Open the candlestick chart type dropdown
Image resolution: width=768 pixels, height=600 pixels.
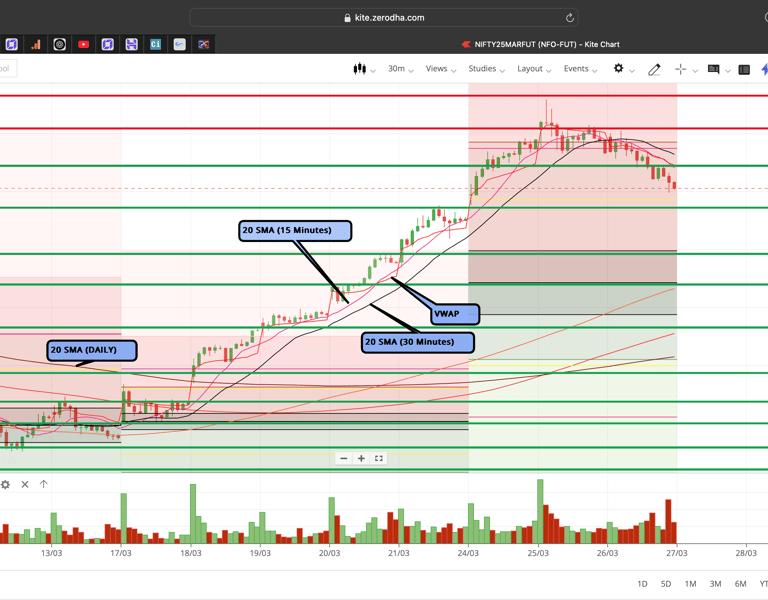[364, 69]
